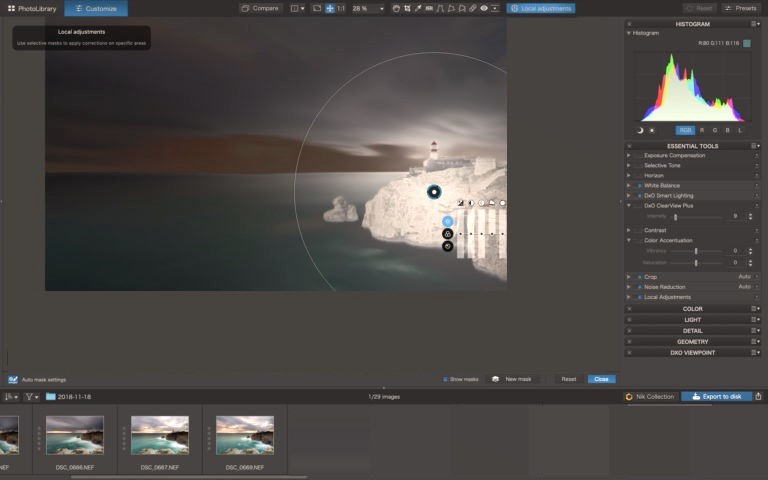Expand the GEOMETRY palette header

point(692,342)
